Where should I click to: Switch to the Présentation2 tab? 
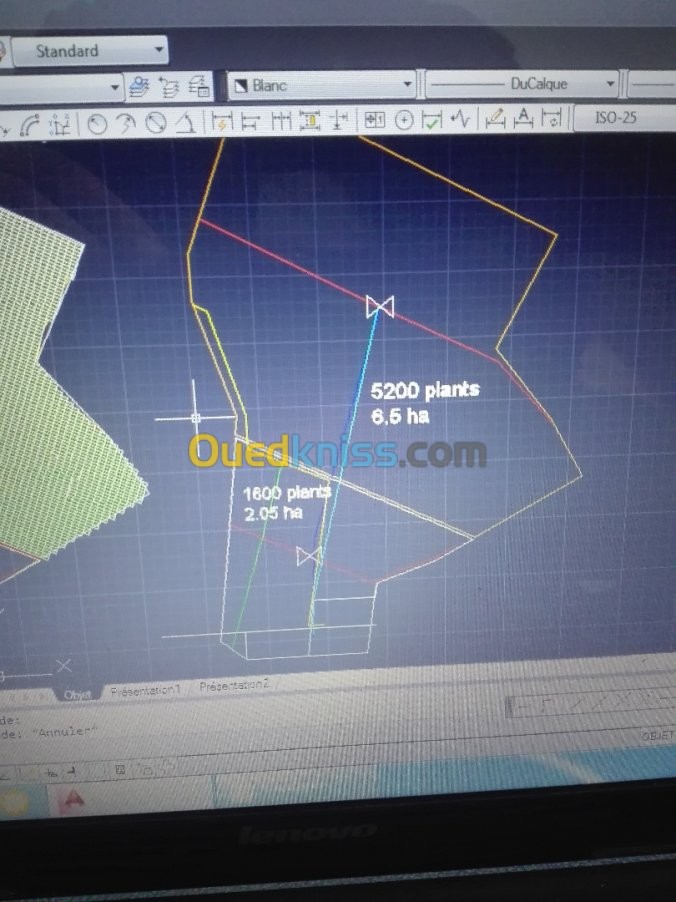(233, 686)
